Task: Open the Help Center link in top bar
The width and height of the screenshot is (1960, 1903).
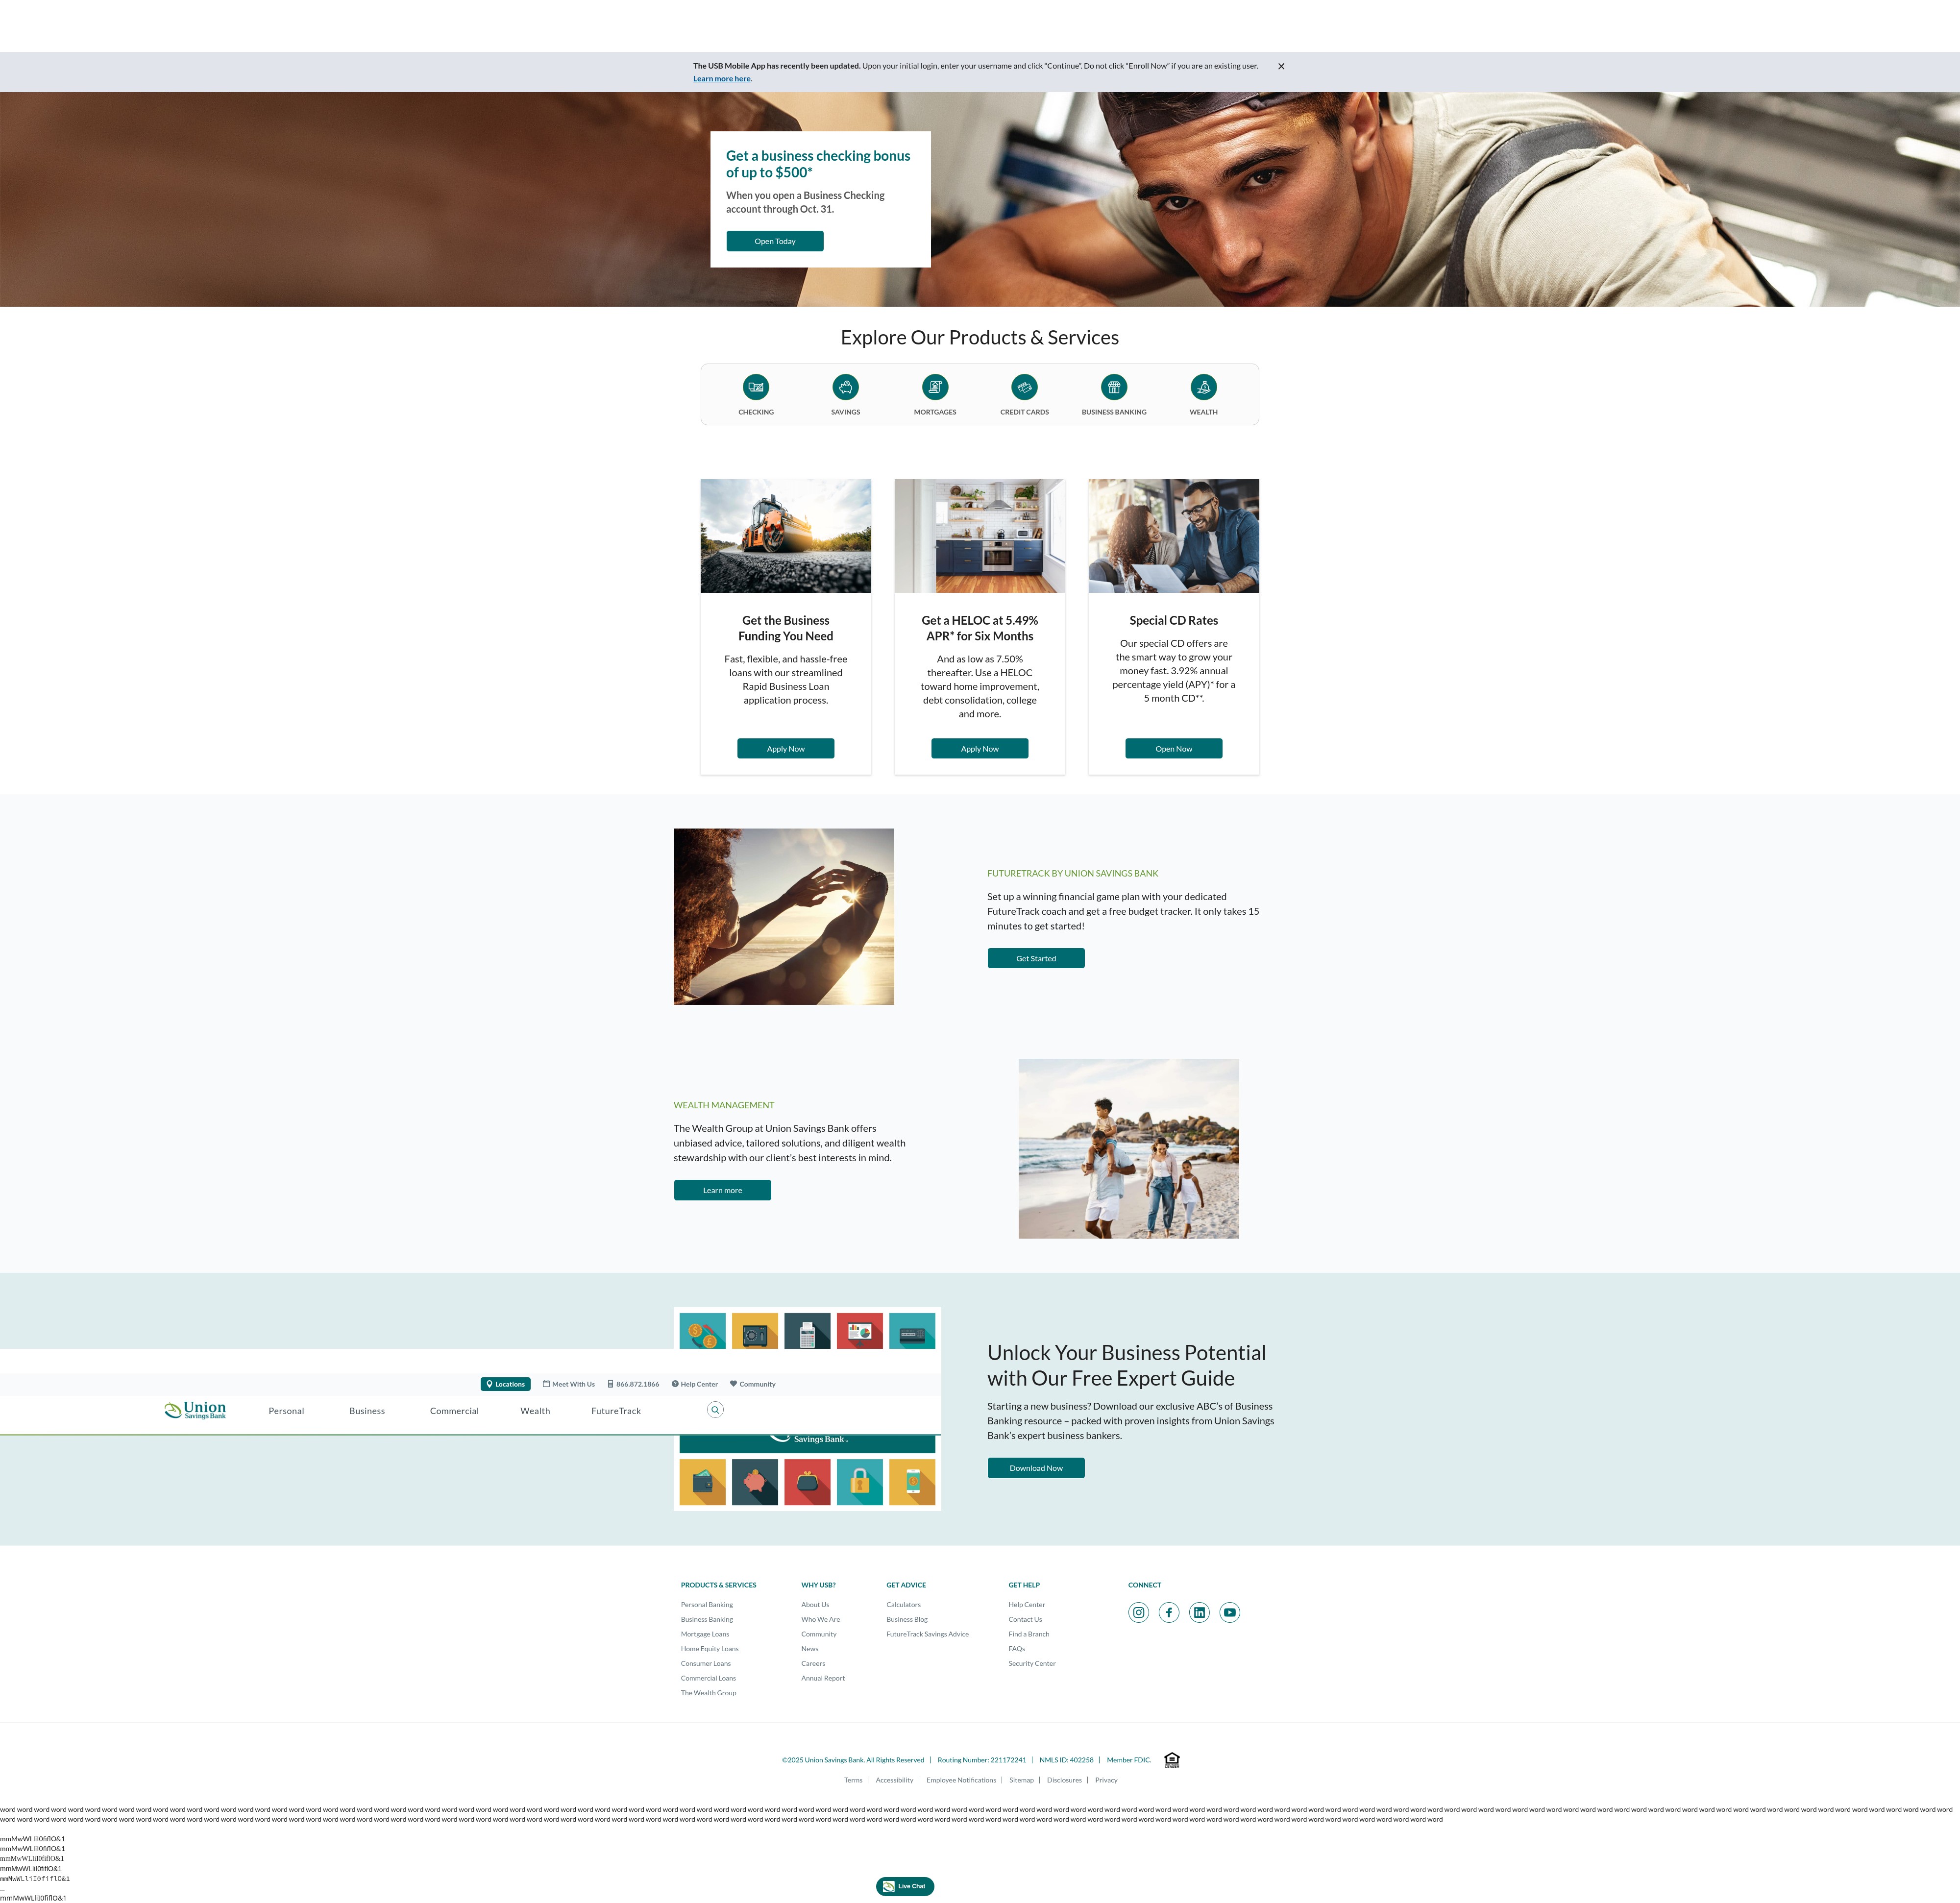Action: (x=694, y=1384)
